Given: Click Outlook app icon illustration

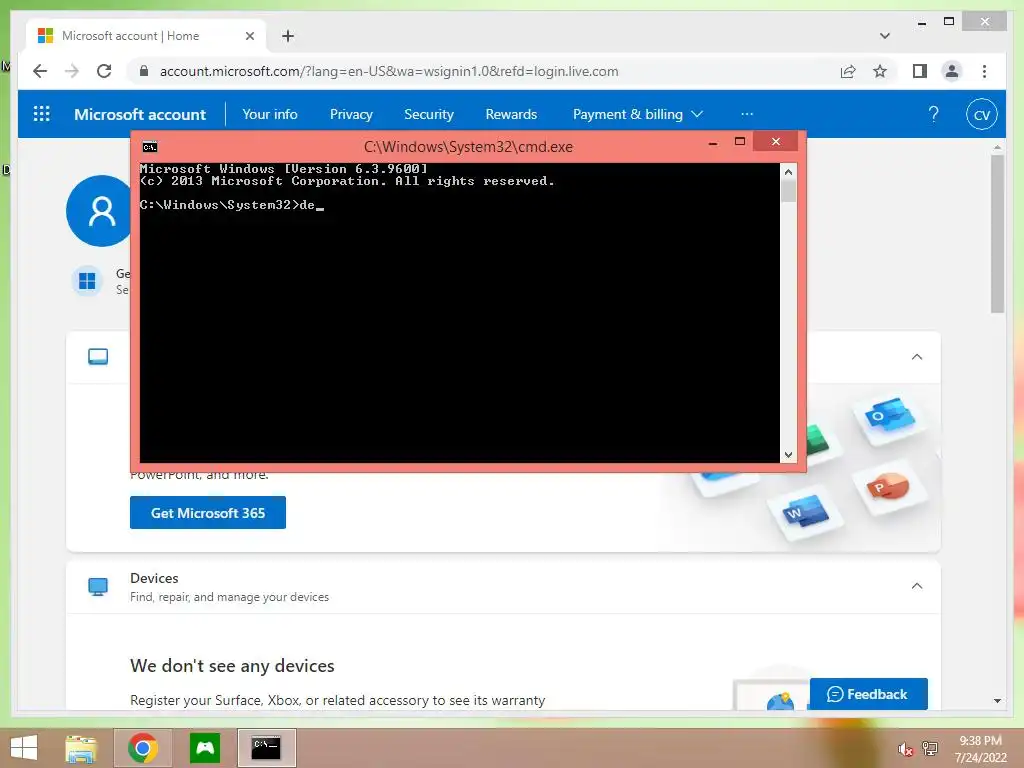Looking at the screenshot, I should [889, 415].
